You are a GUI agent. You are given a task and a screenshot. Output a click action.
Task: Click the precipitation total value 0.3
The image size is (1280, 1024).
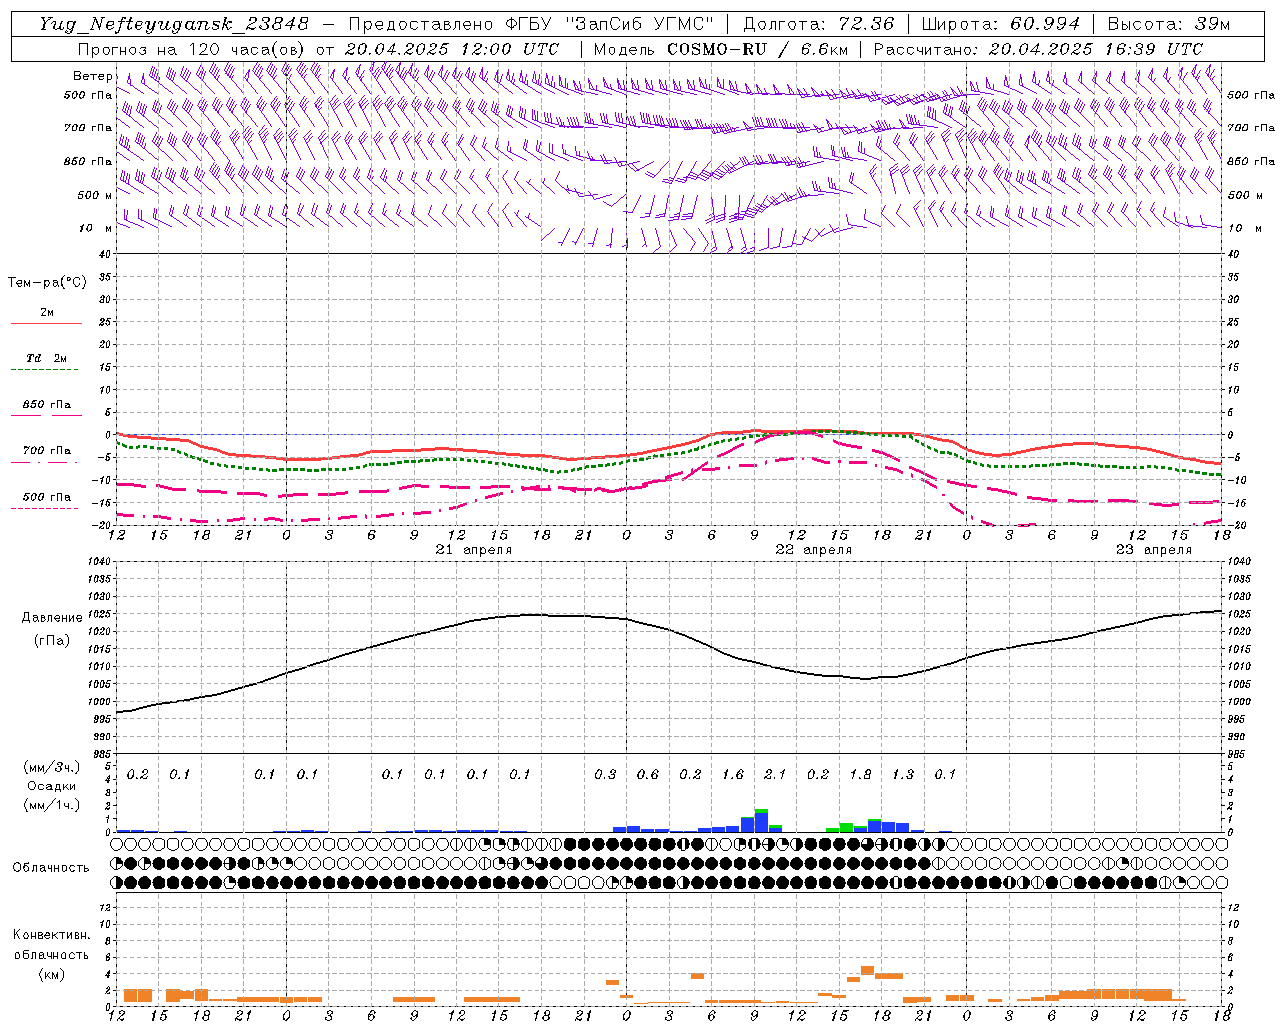[605, 775]
